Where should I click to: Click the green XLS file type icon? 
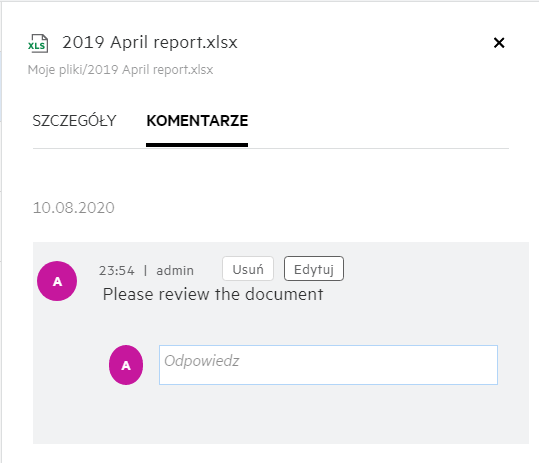[38, 43]
